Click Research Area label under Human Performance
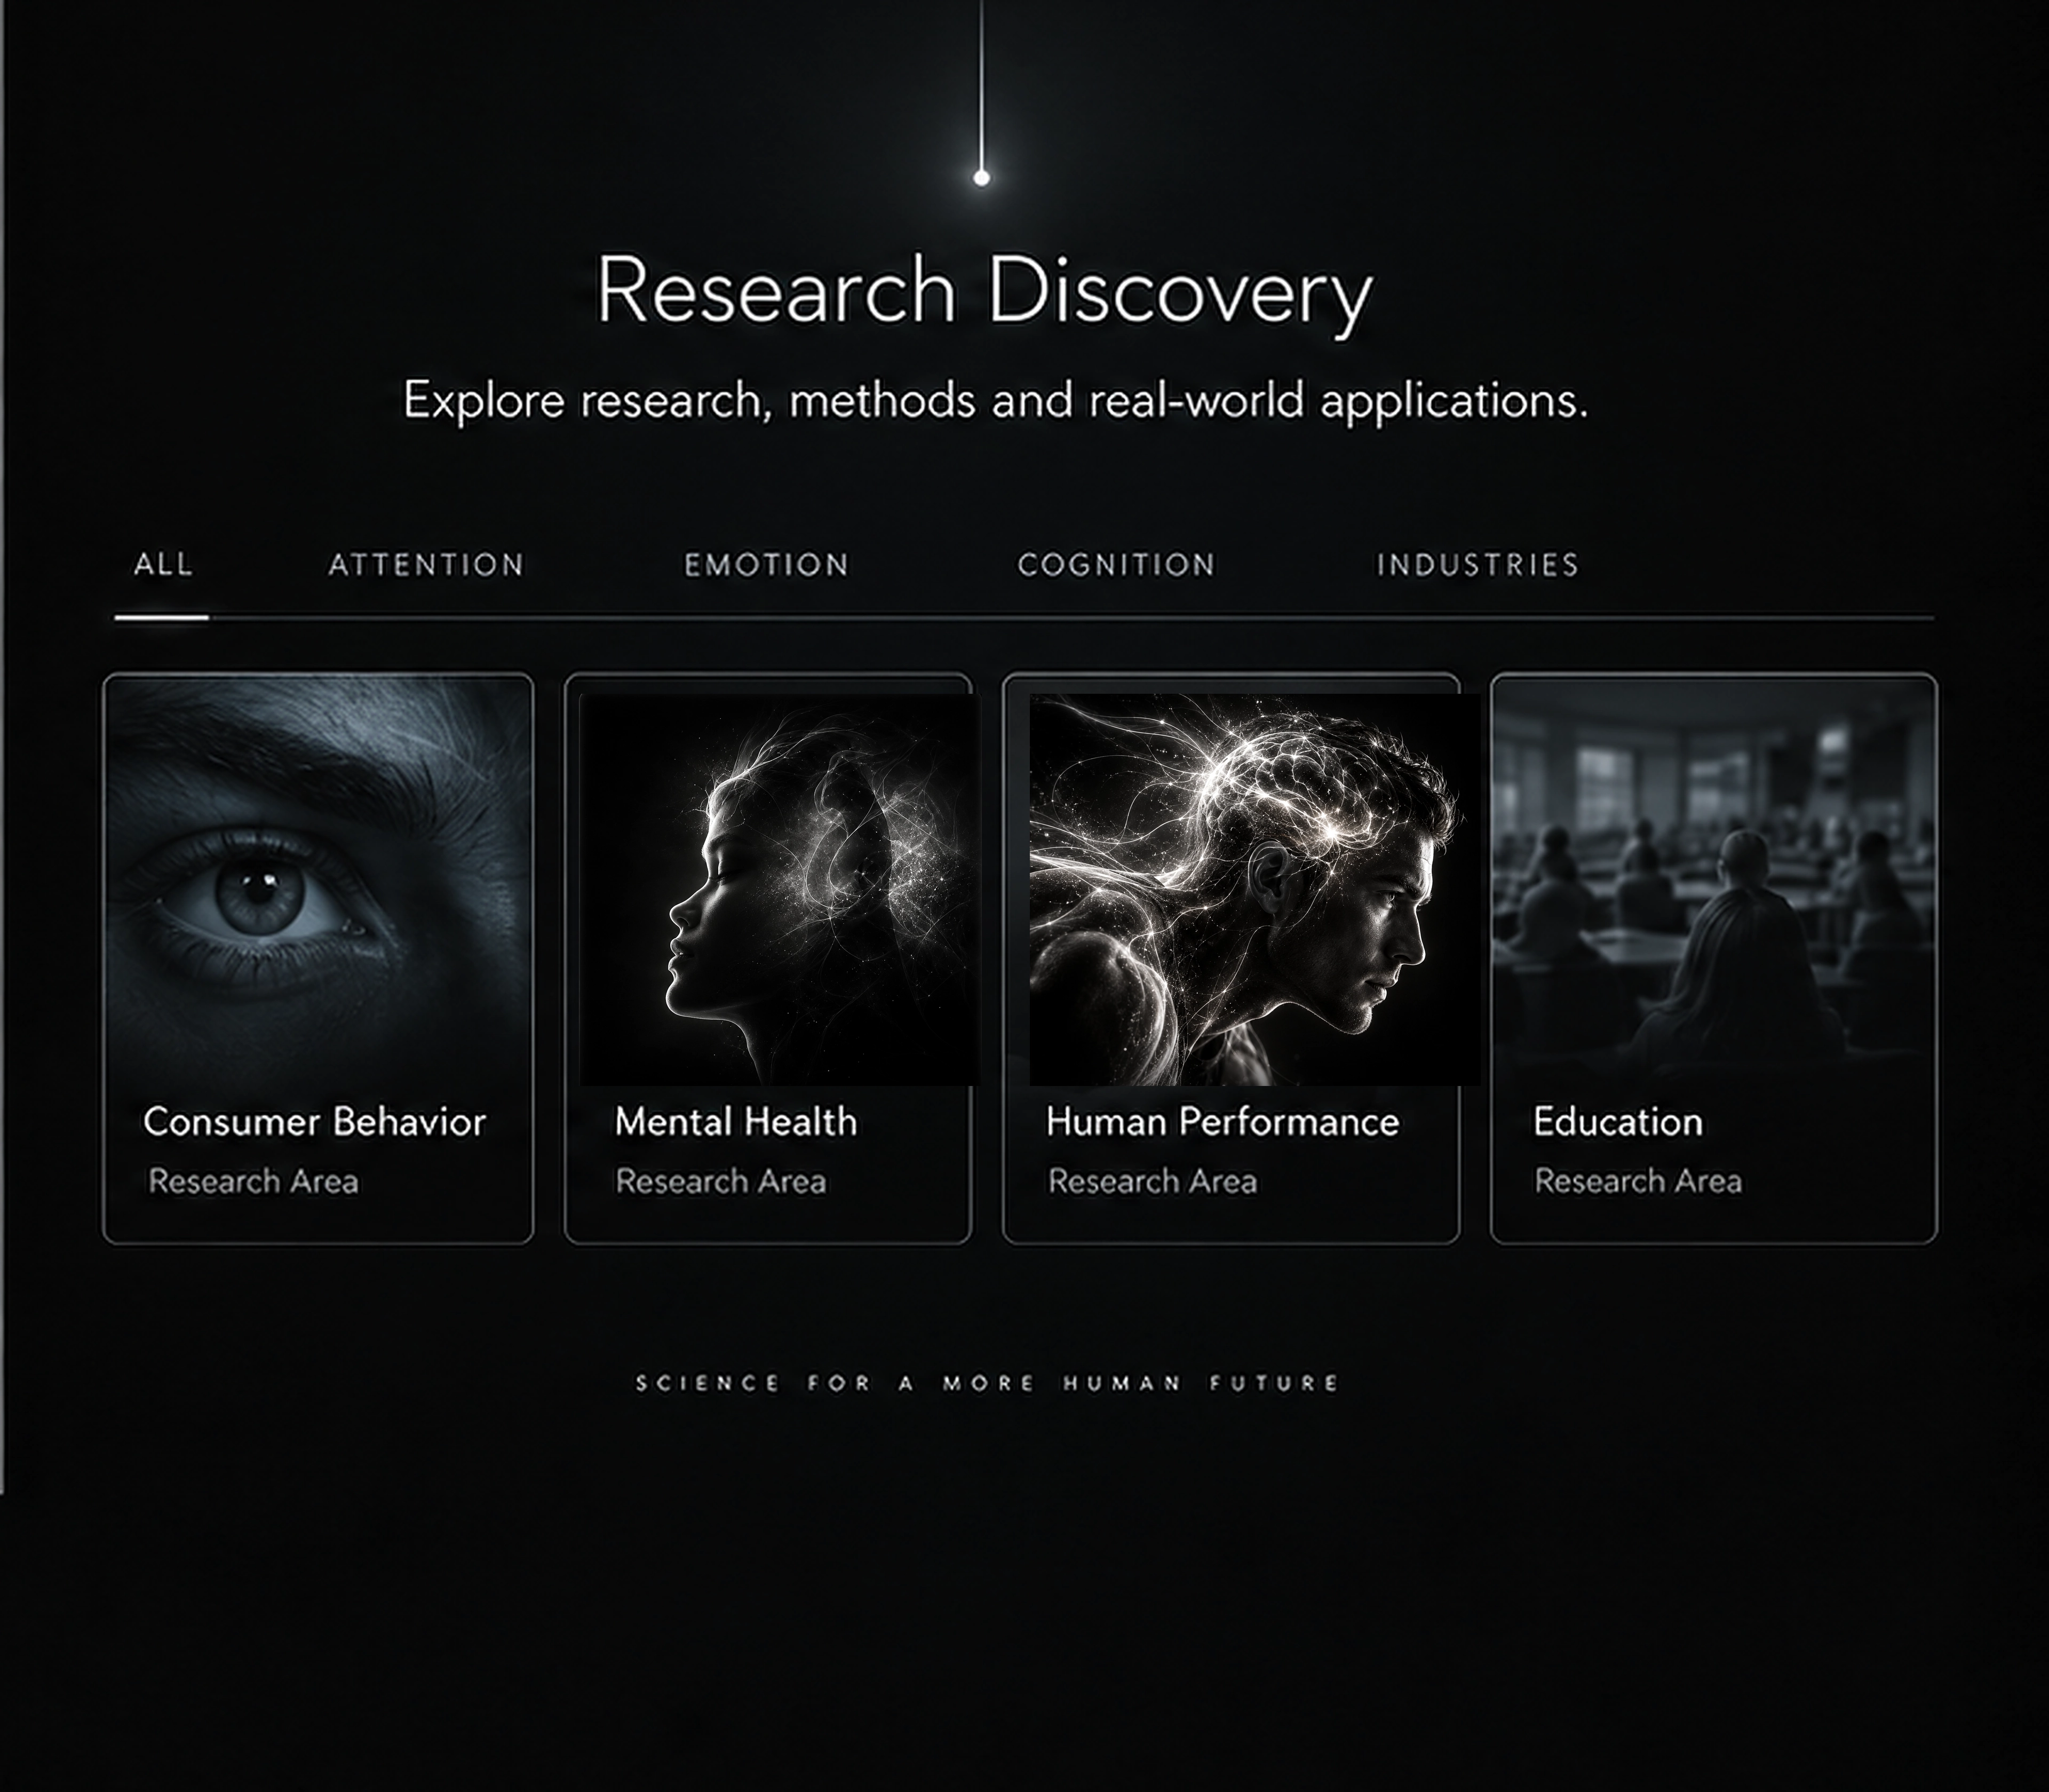 [x=1152, y=1182]
